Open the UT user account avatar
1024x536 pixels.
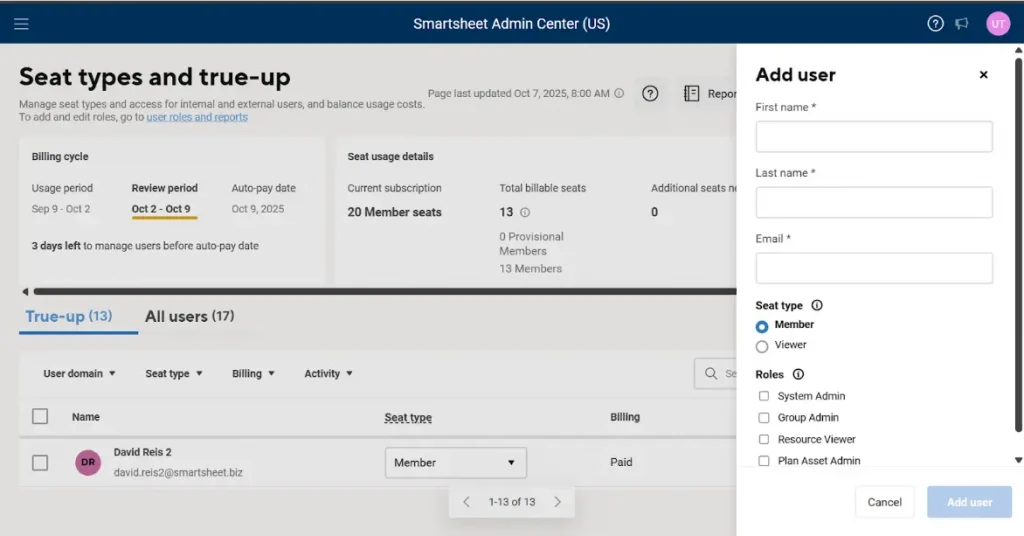click(x=997, y=24)
